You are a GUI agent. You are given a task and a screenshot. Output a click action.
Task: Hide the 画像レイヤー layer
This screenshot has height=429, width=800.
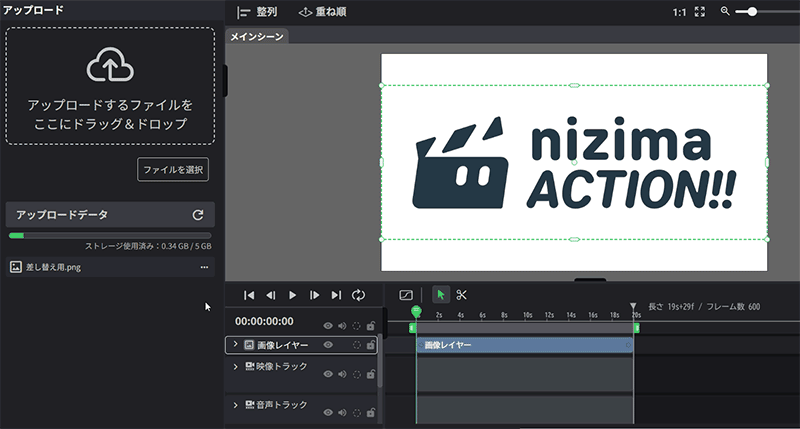point(328,345)
